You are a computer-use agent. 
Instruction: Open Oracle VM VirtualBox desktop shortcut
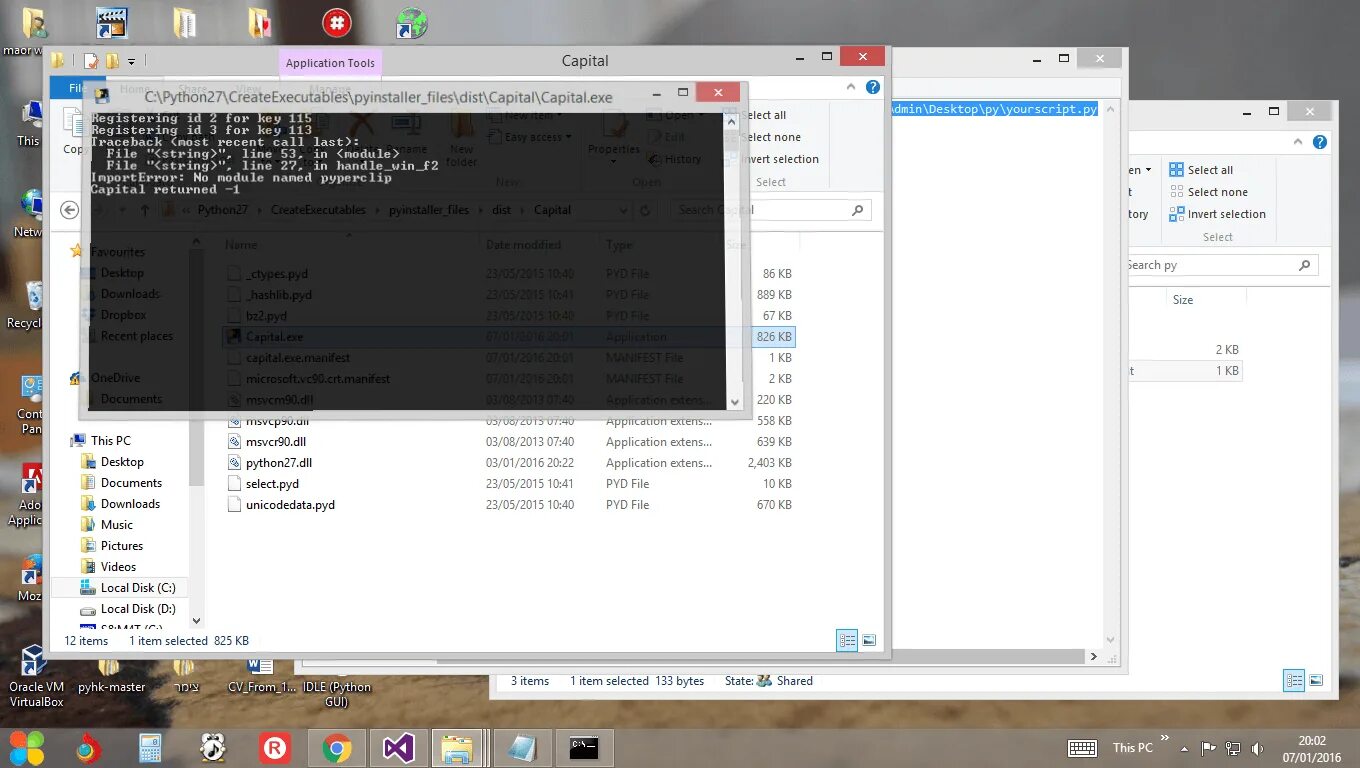click(36, 677)
